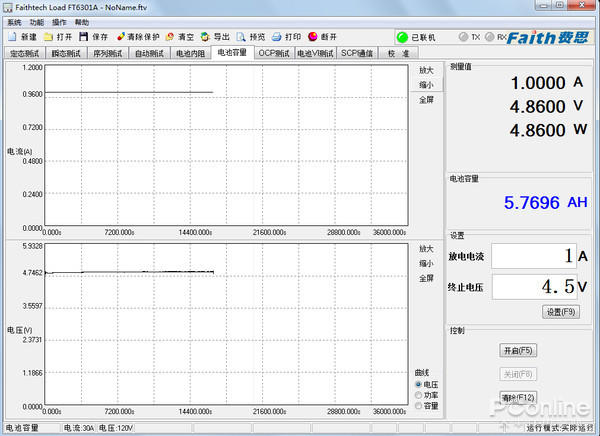The height and width of the screenshot is (436, 600).
Task: Open the 系统 system menu
Action: [x=14, y=21]
